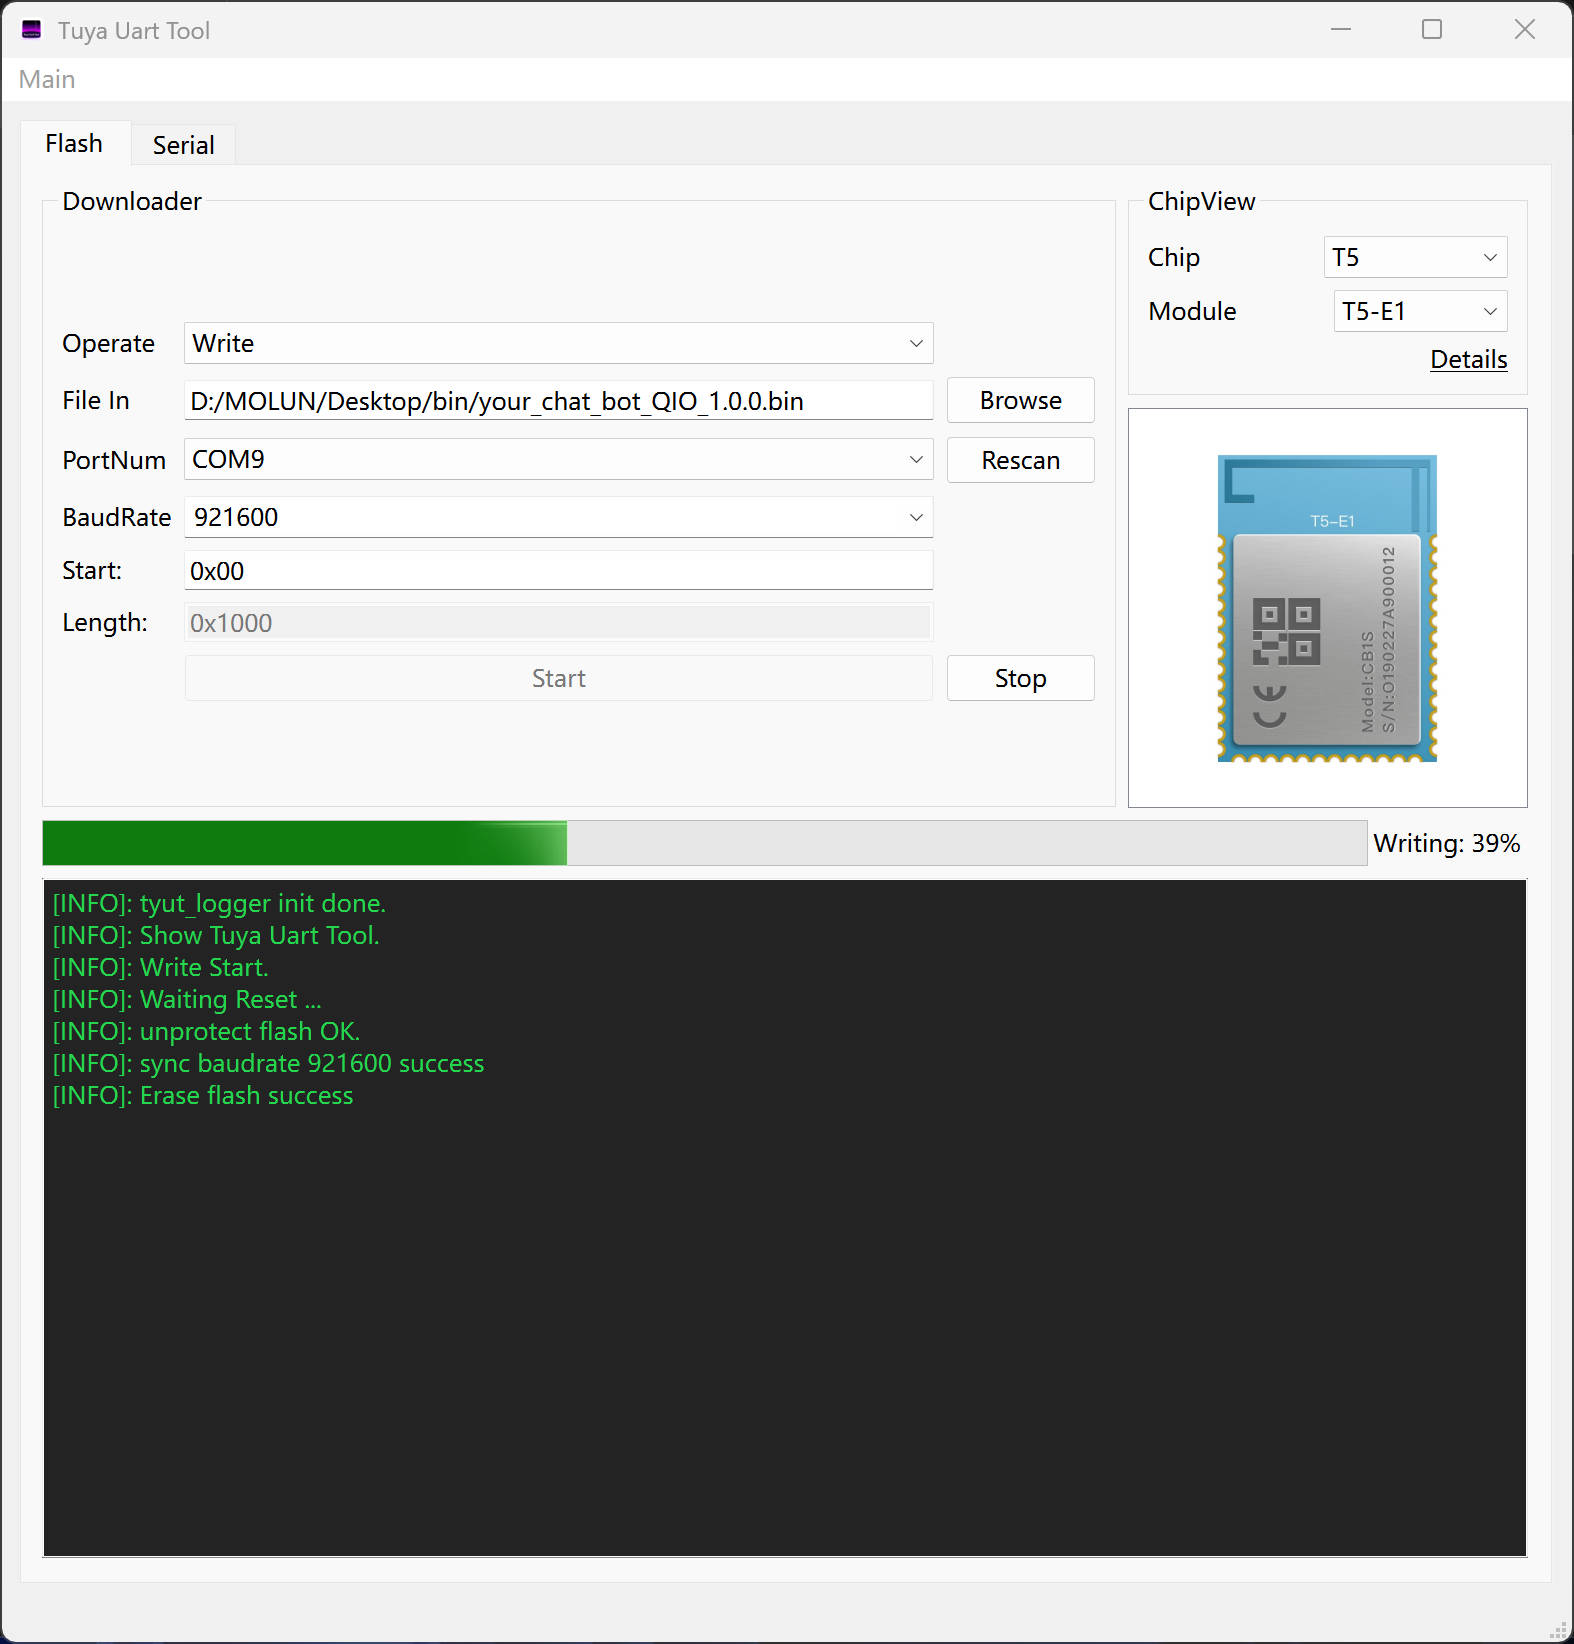Expand the Module T5-E1 dropdown
Image resolution: width=1574 pixels, height=1644 pixels.
point(1420,311)
